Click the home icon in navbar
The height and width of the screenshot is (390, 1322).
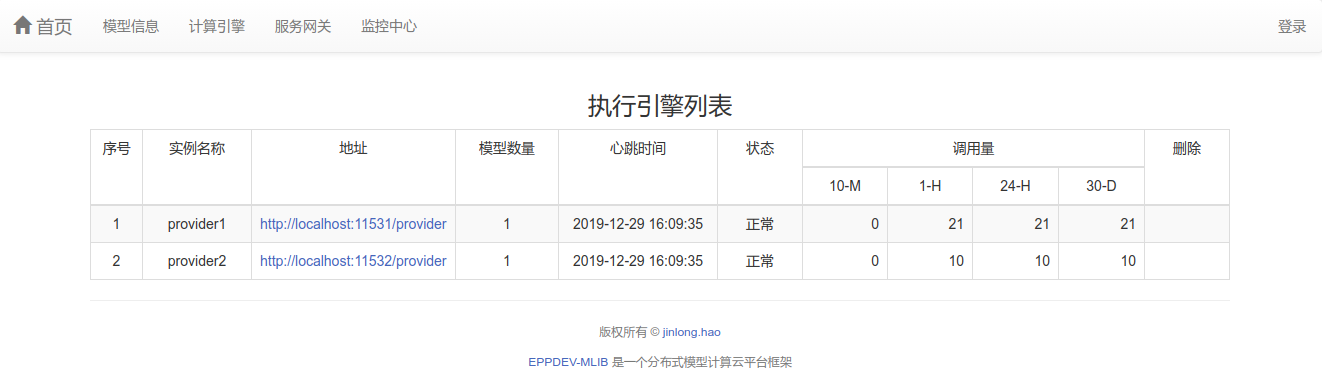(x=22, y=26)
